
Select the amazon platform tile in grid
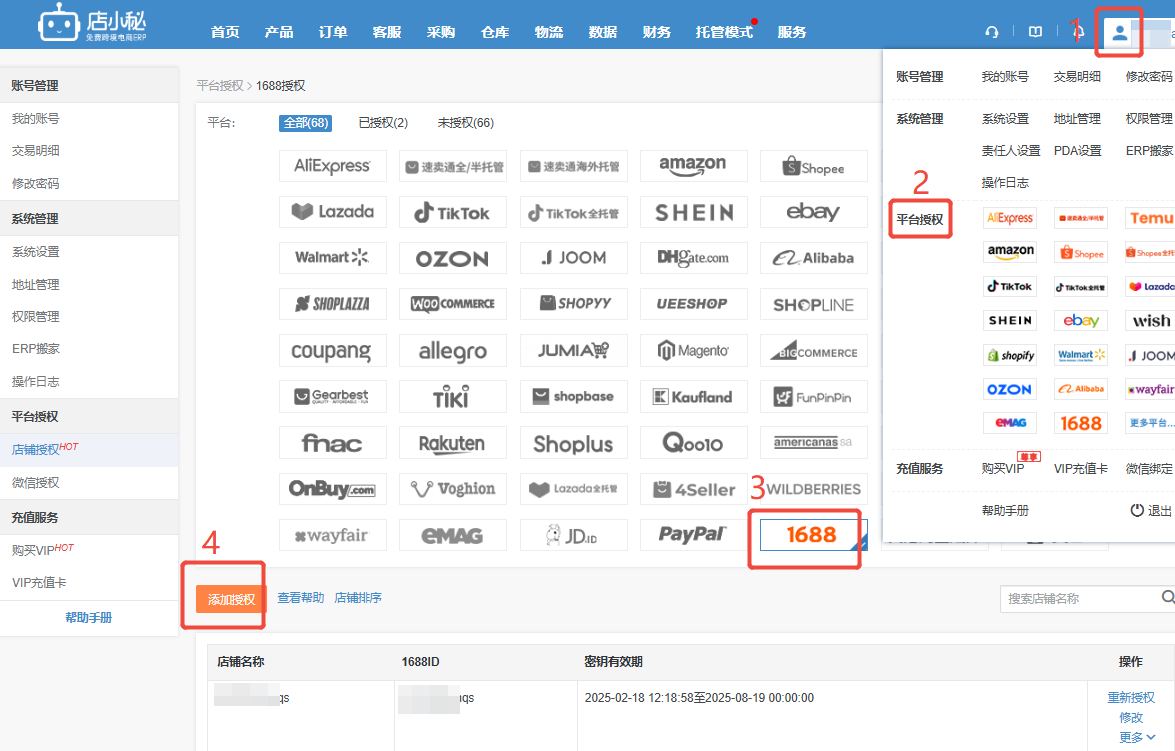[x=693, y=166]
